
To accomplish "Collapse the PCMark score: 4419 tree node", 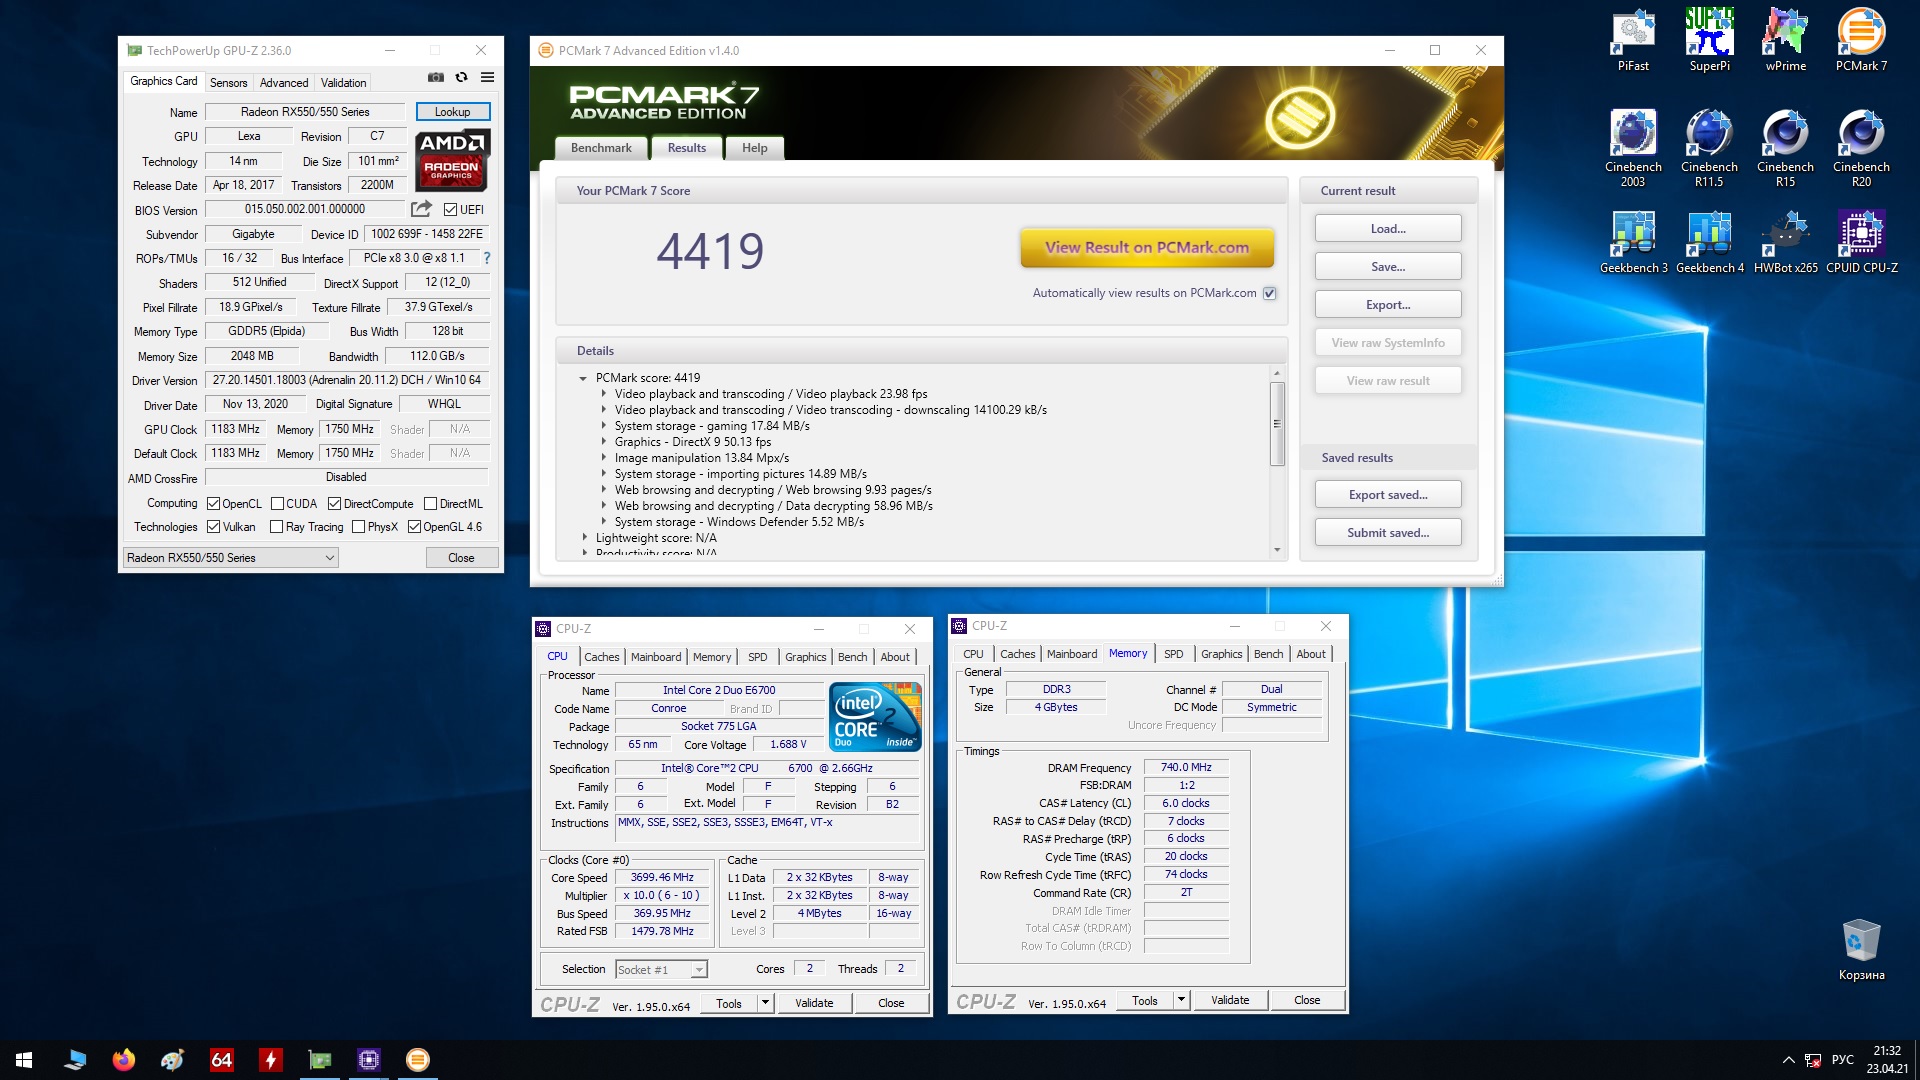I will click(583, 378).
